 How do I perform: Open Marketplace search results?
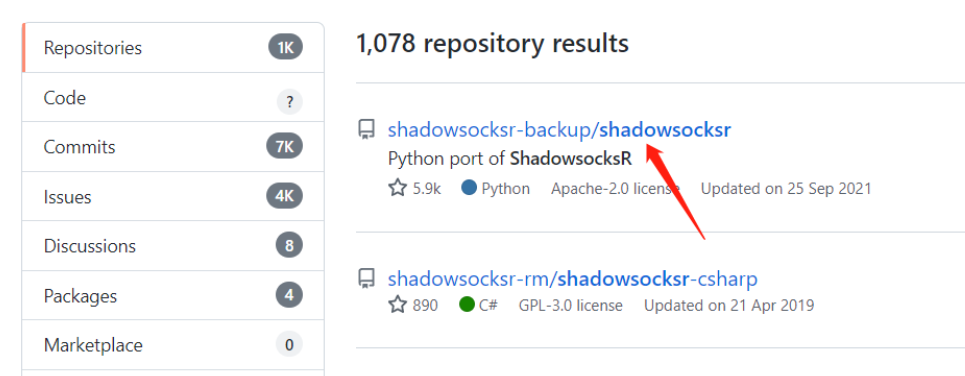(173, 345)
